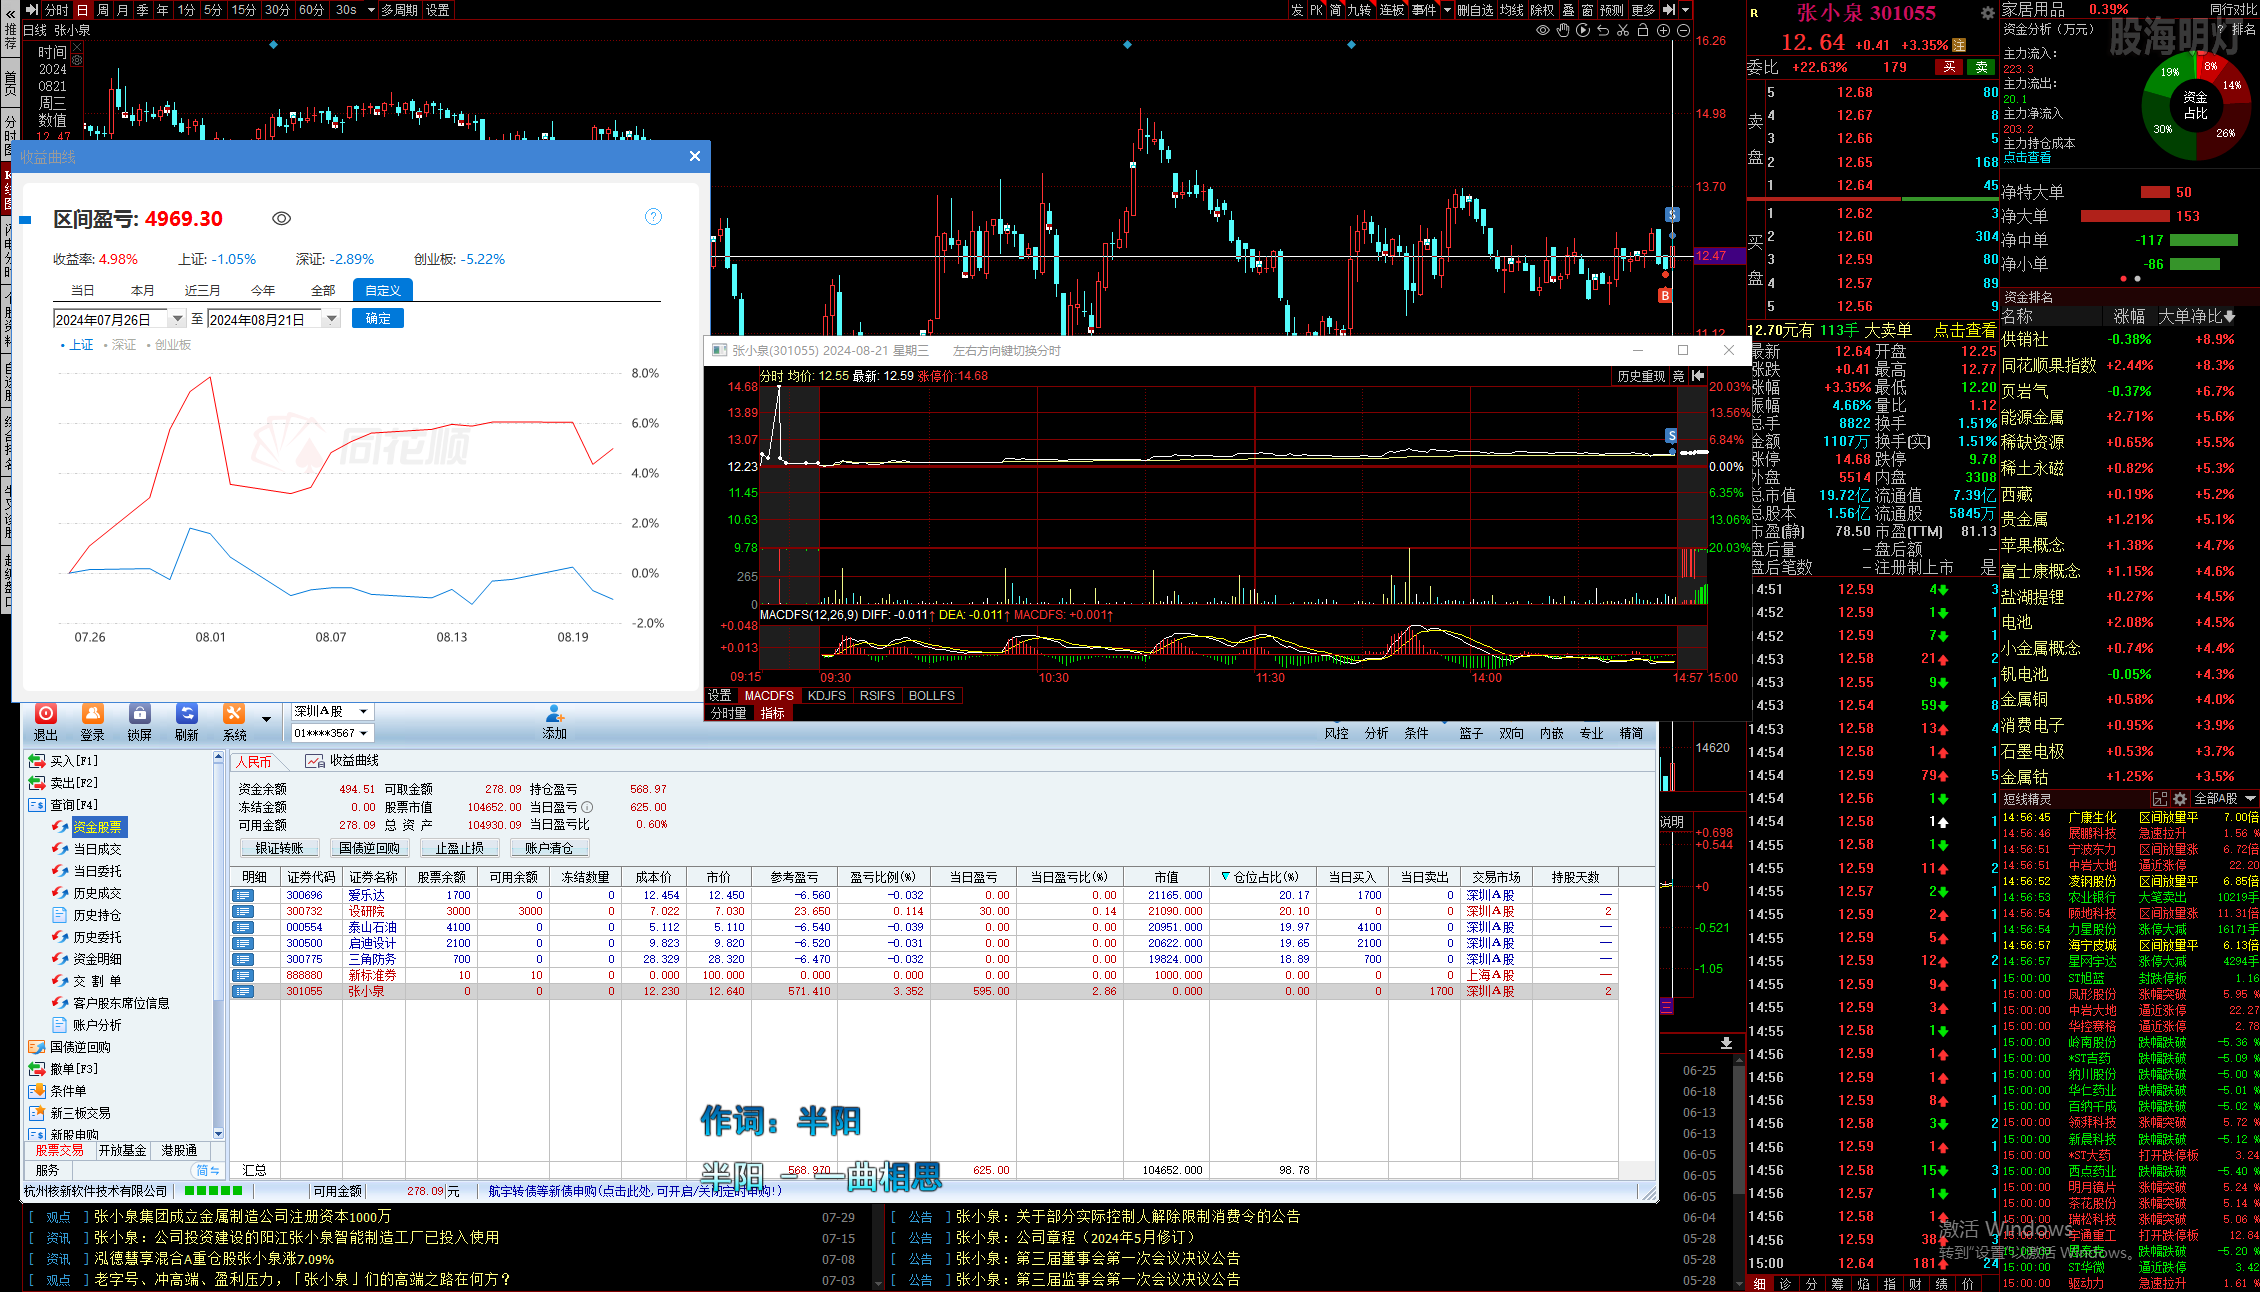
Task: Toggle 均线 moving average display
Action: pos(1512,10)
